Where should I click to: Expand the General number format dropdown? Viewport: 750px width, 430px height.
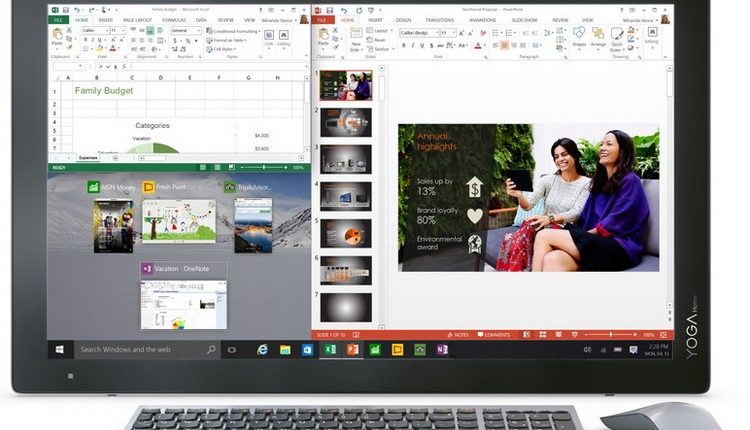(x=186, y=30)
